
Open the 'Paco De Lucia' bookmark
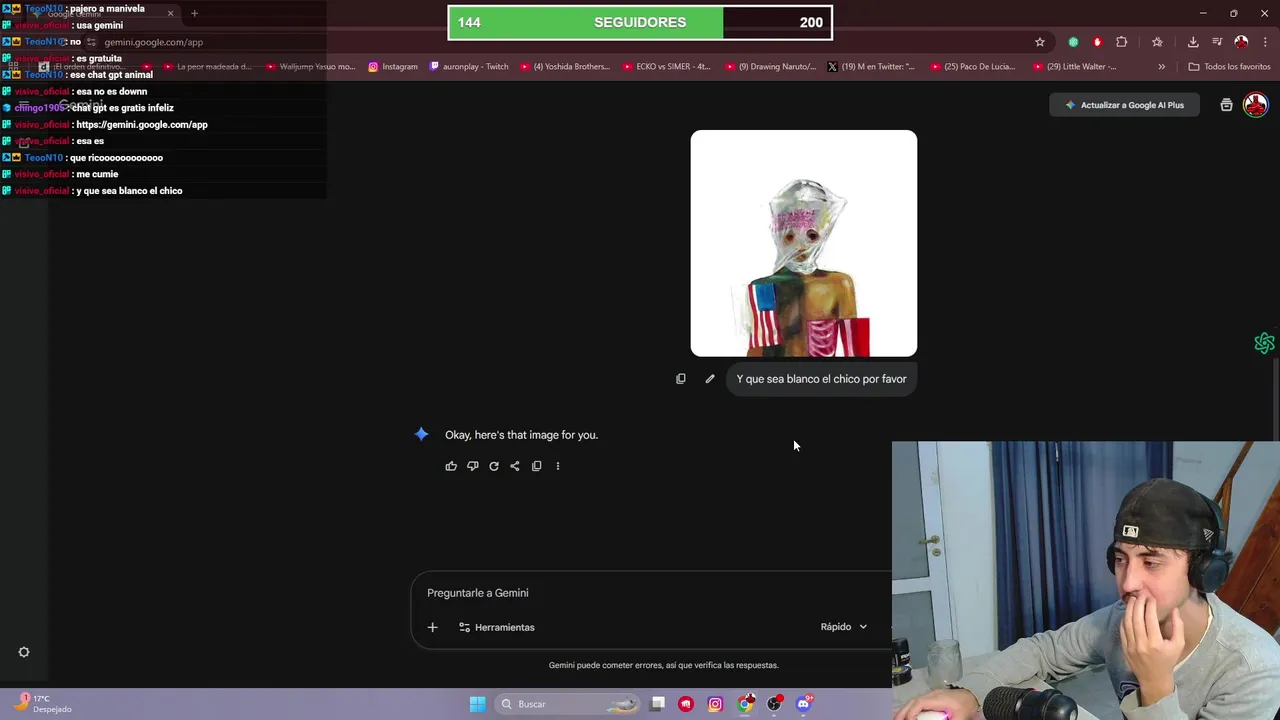973,67
